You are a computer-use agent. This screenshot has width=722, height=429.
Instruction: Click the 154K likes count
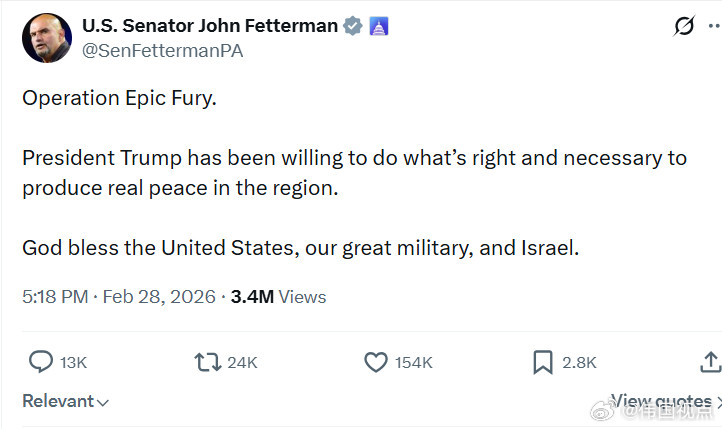coord(413,362)
